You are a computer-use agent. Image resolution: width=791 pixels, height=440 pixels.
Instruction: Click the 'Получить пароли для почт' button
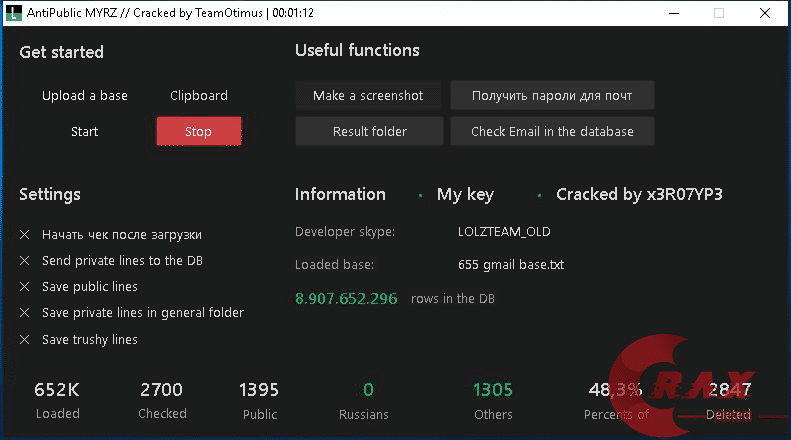pos(552,96)
